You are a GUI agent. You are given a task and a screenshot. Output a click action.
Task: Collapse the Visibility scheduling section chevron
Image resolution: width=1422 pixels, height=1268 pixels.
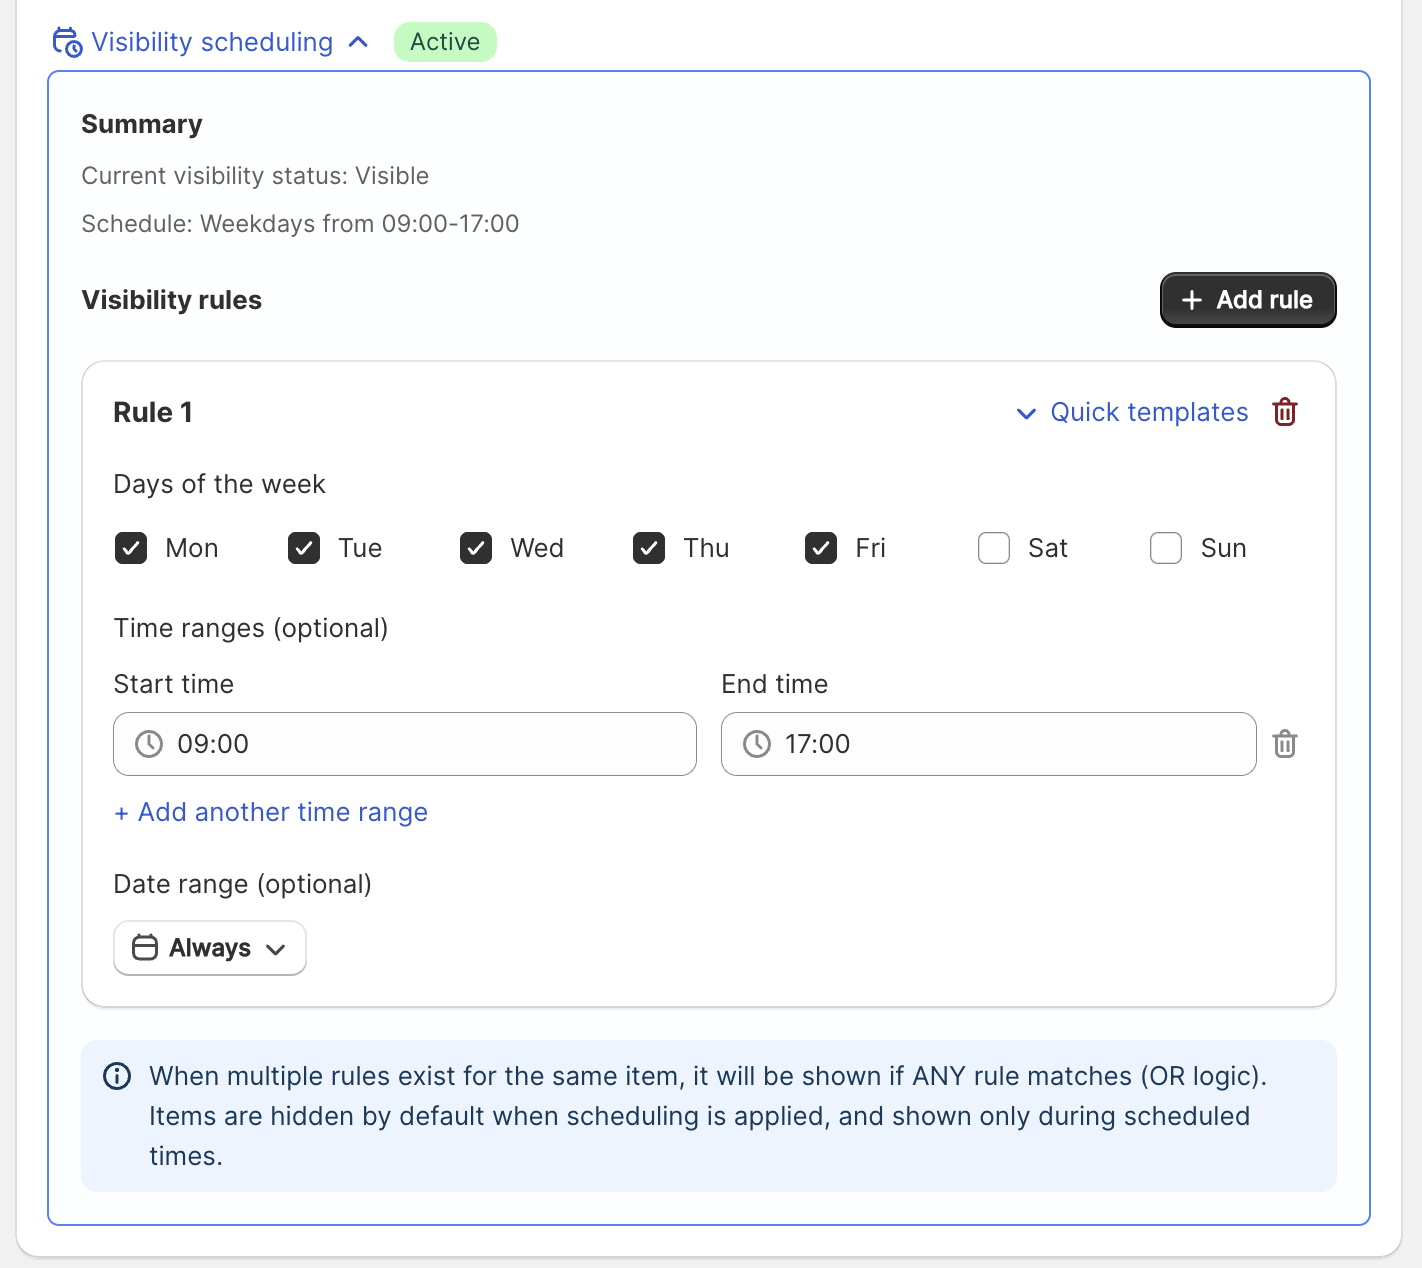[x=358, y=42]
